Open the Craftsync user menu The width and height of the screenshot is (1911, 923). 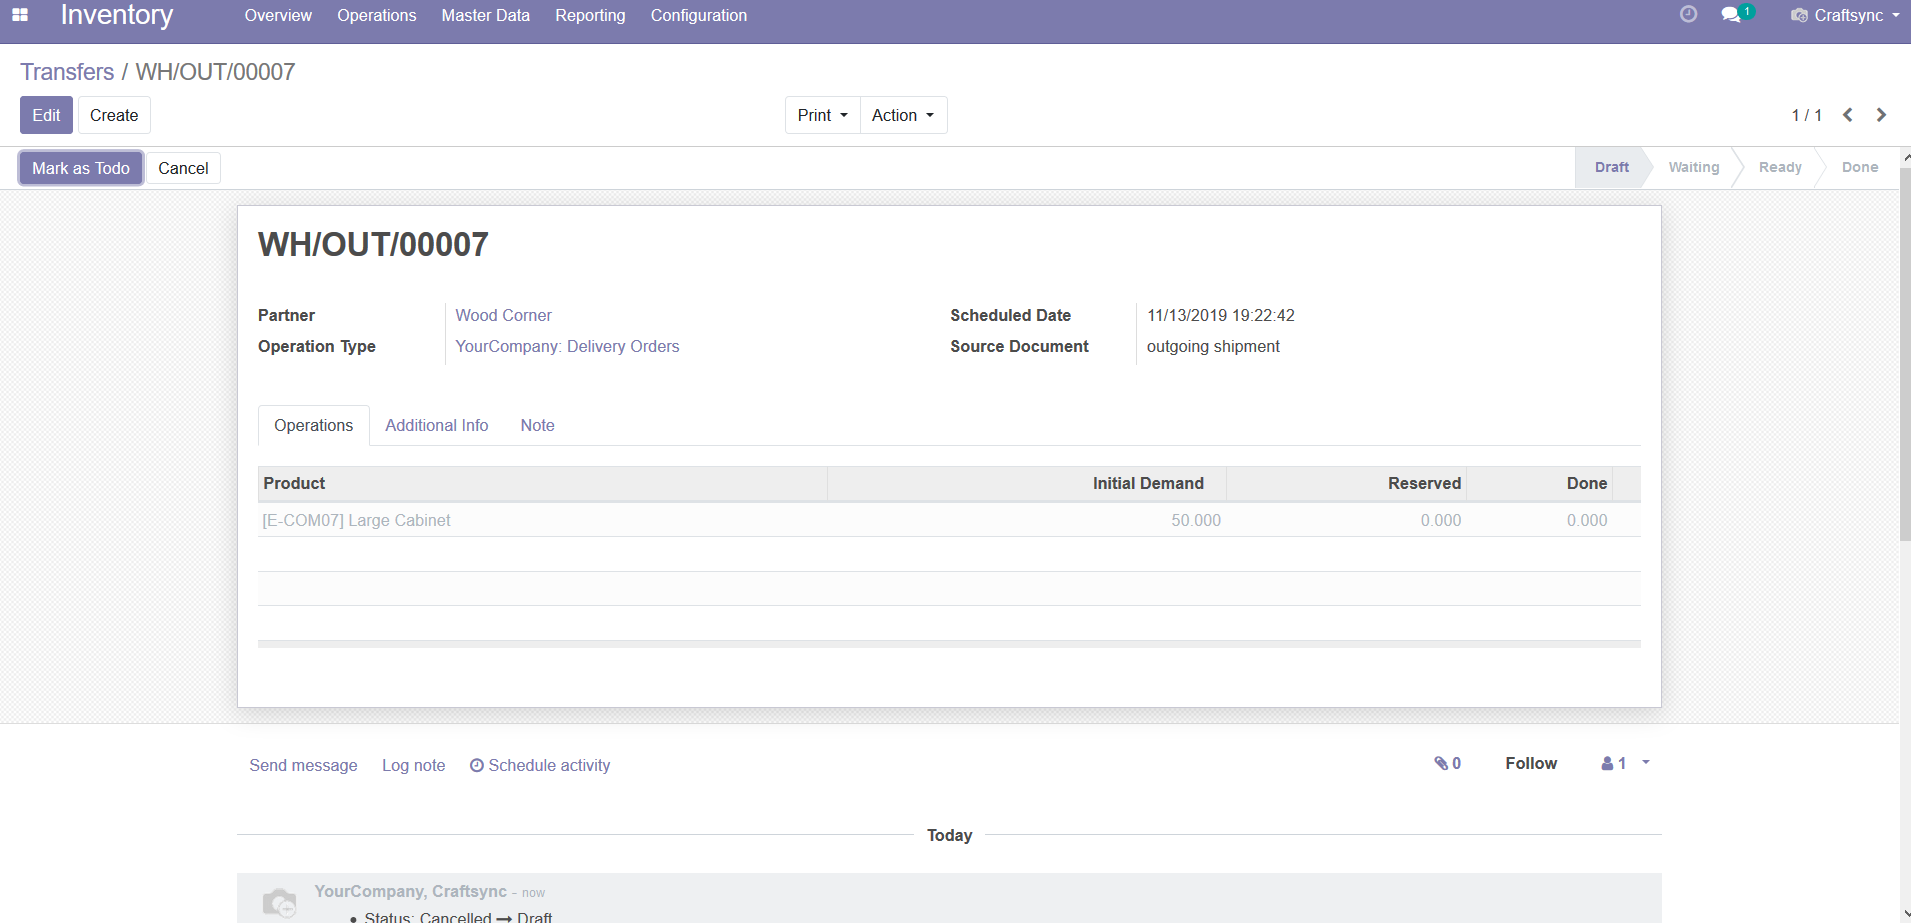tap(1846, 15)
